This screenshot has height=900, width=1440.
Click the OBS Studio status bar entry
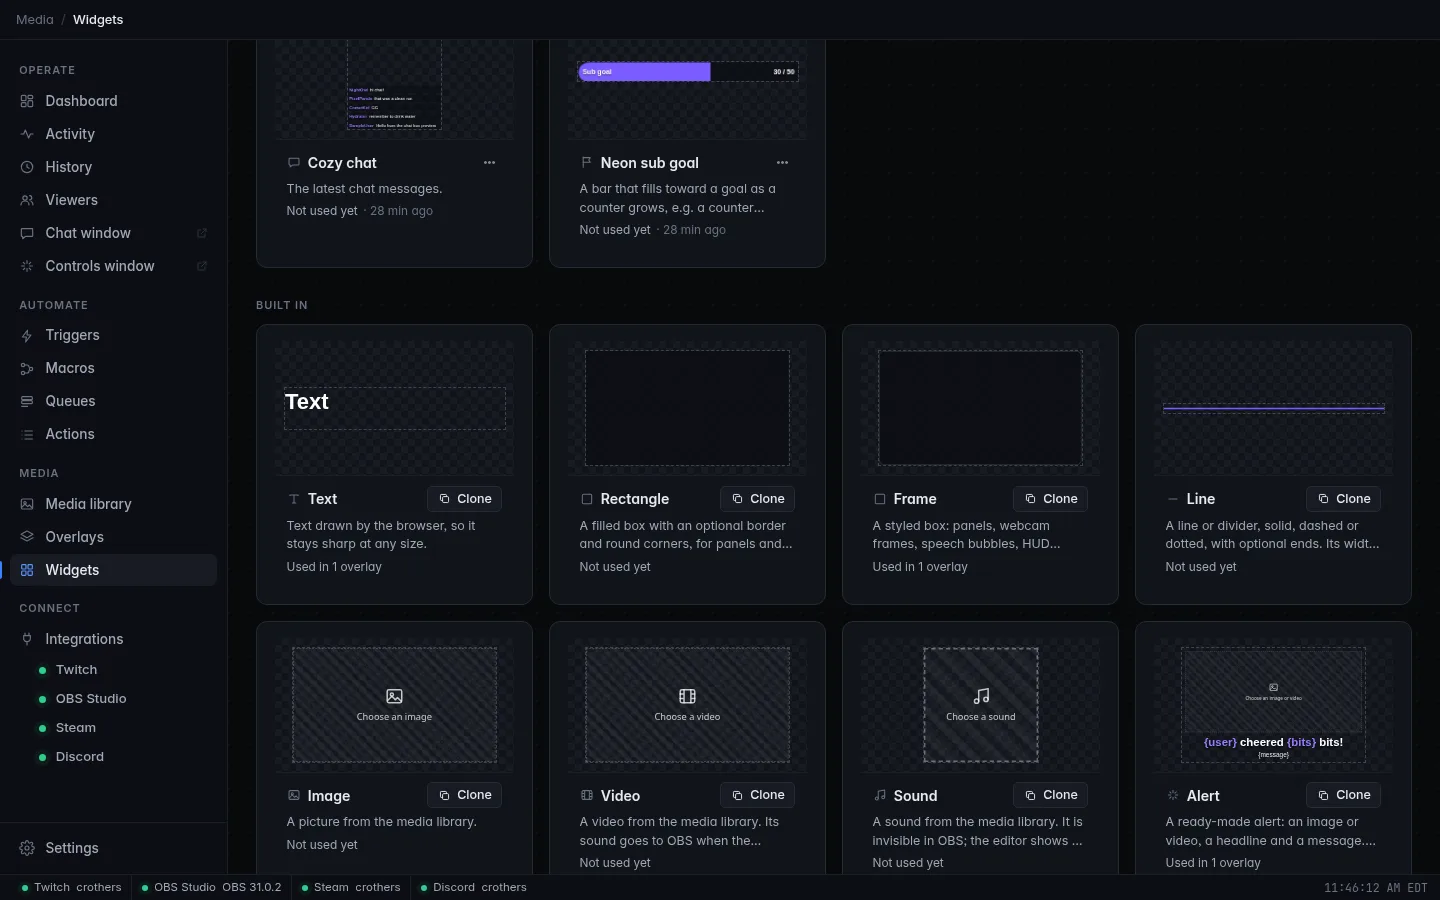click(211, 887)
